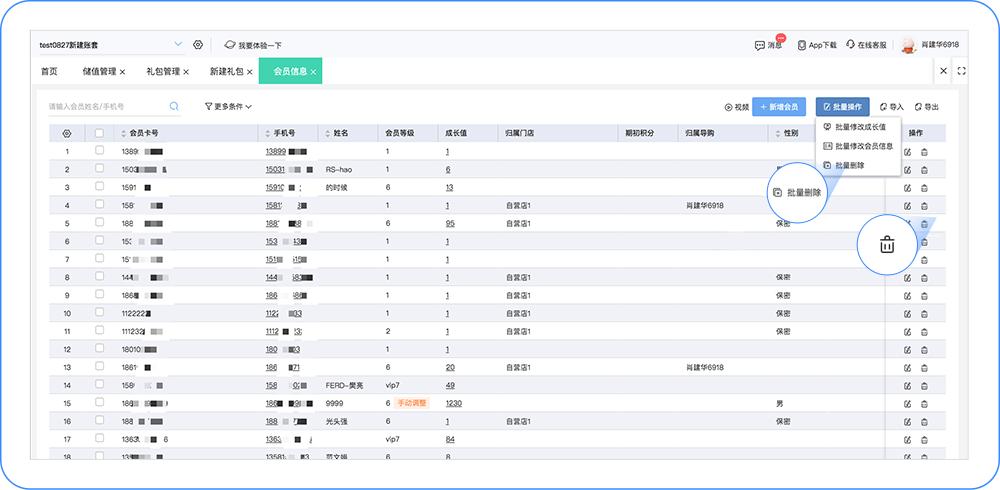The width and height of the screenshot is (1000, 490).
Task: Open the 消息 messages icon
Action: (760, 45)
